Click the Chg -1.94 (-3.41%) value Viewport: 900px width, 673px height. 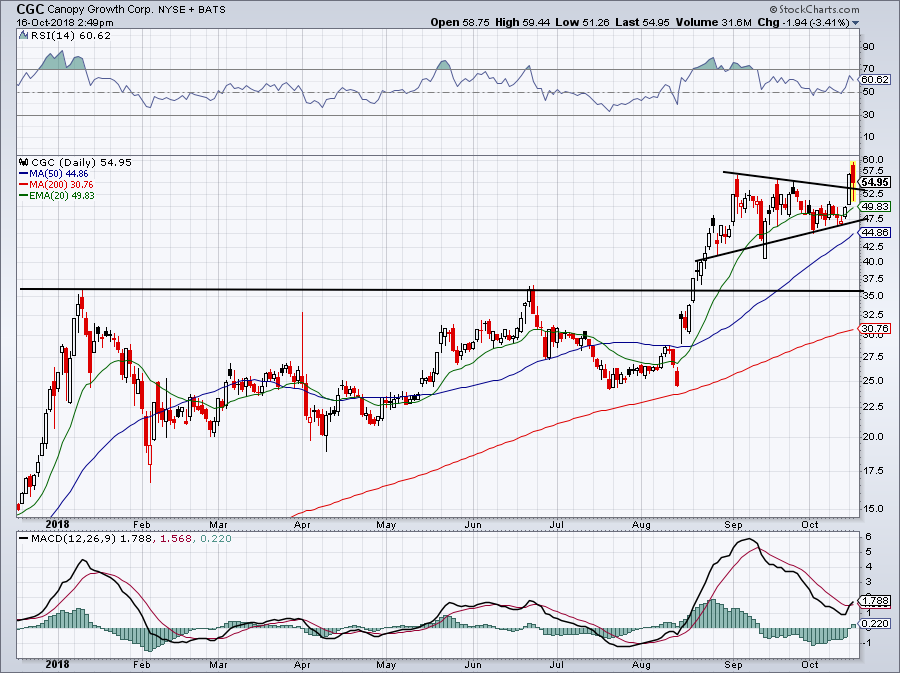(x=804, y=22)
